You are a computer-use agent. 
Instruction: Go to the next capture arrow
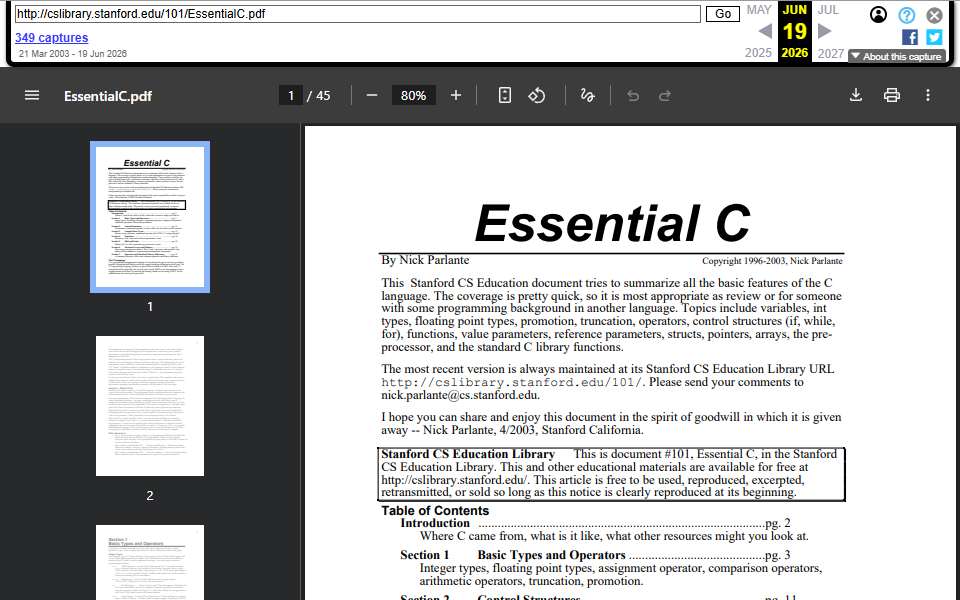tap(825, 31)
